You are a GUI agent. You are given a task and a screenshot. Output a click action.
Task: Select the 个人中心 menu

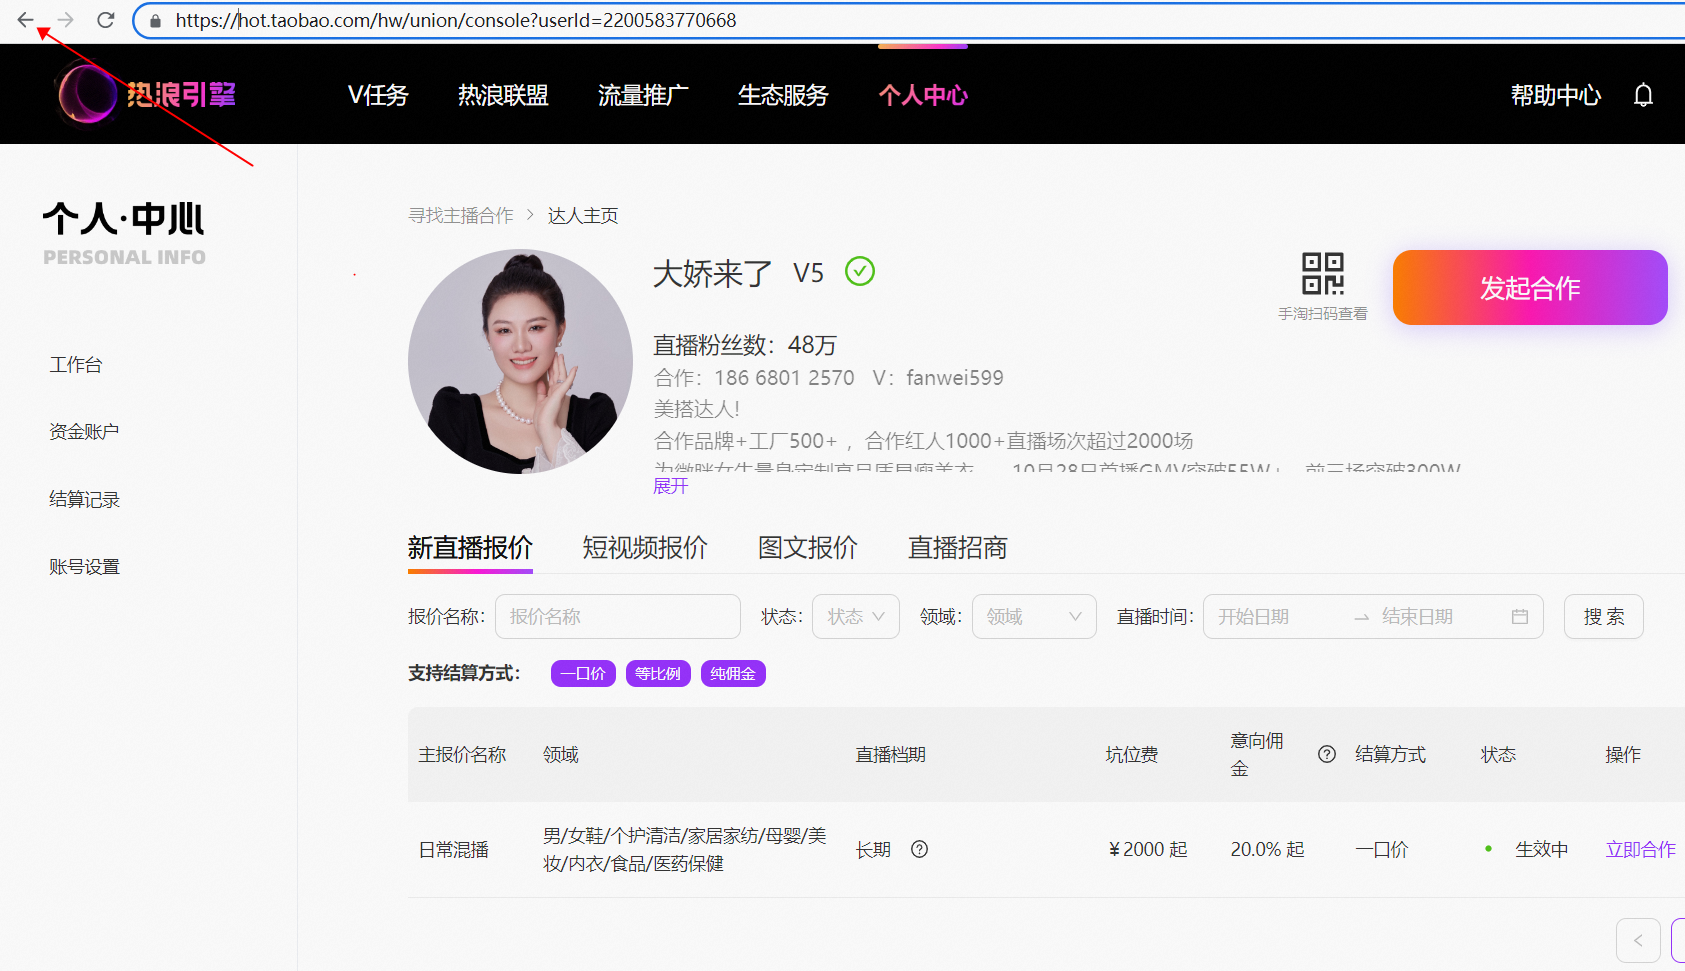point(923,95)
